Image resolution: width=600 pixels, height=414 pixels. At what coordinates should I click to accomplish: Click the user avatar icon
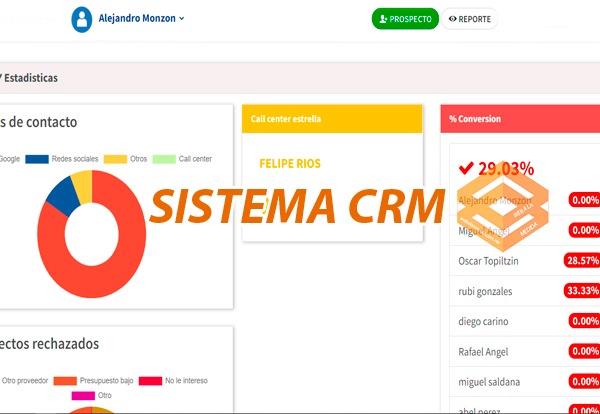[x=82, y=19]
